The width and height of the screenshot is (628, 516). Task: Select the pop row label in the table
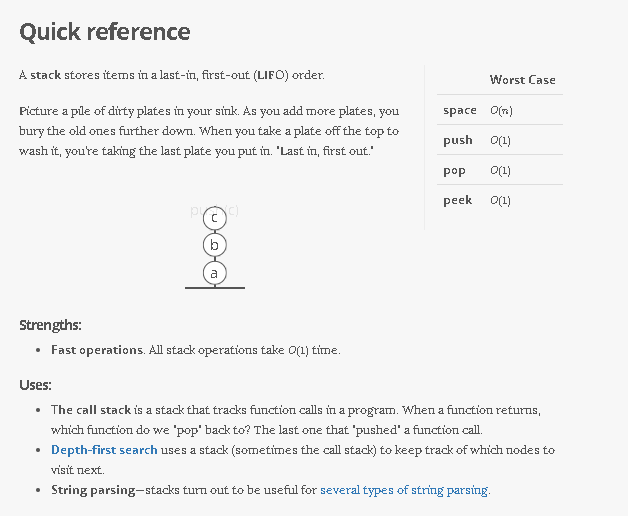[455, 171]
